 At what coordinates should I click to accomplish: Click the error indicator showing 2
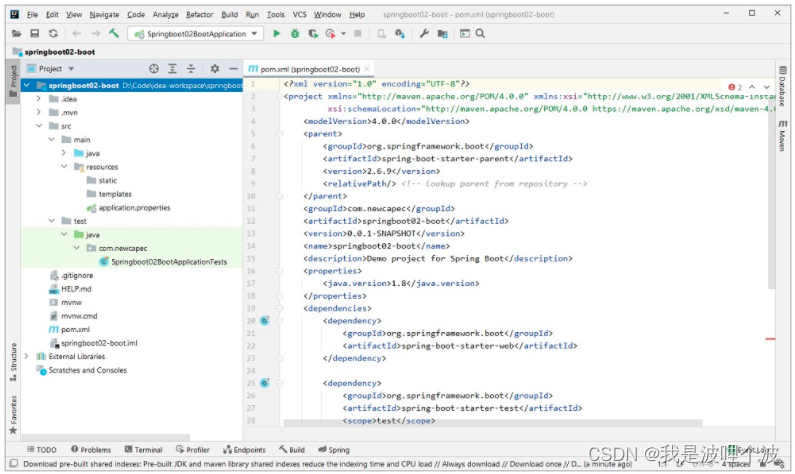[x=735, y=87]
